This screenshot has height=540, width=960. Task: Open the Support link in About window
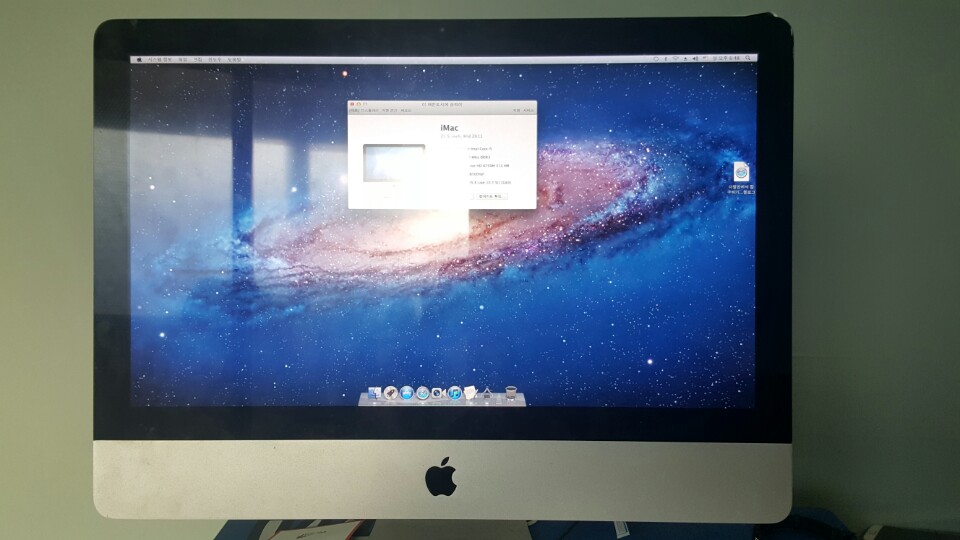(516, 110)
